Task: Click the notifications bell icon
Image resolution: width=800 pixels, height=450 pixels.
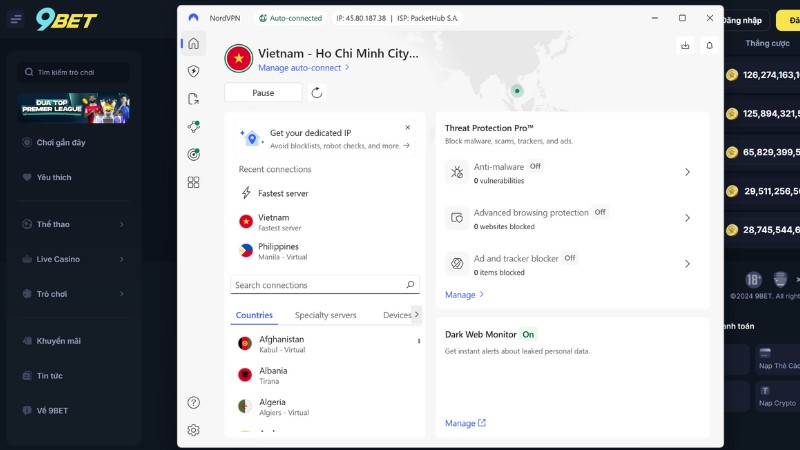Action: coord(709,45)
